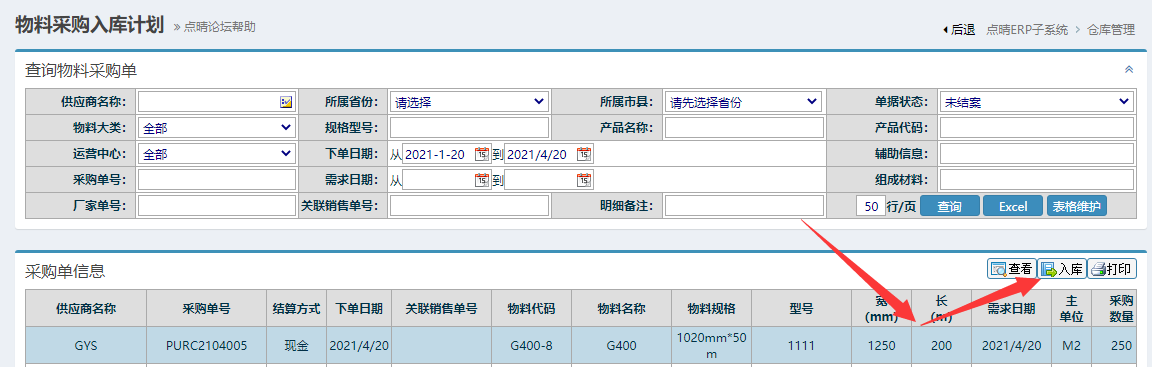The width and height of the screenshot is (1152, 367).
Task: Click the 打印 print button
Action: tap(1112, 269)
